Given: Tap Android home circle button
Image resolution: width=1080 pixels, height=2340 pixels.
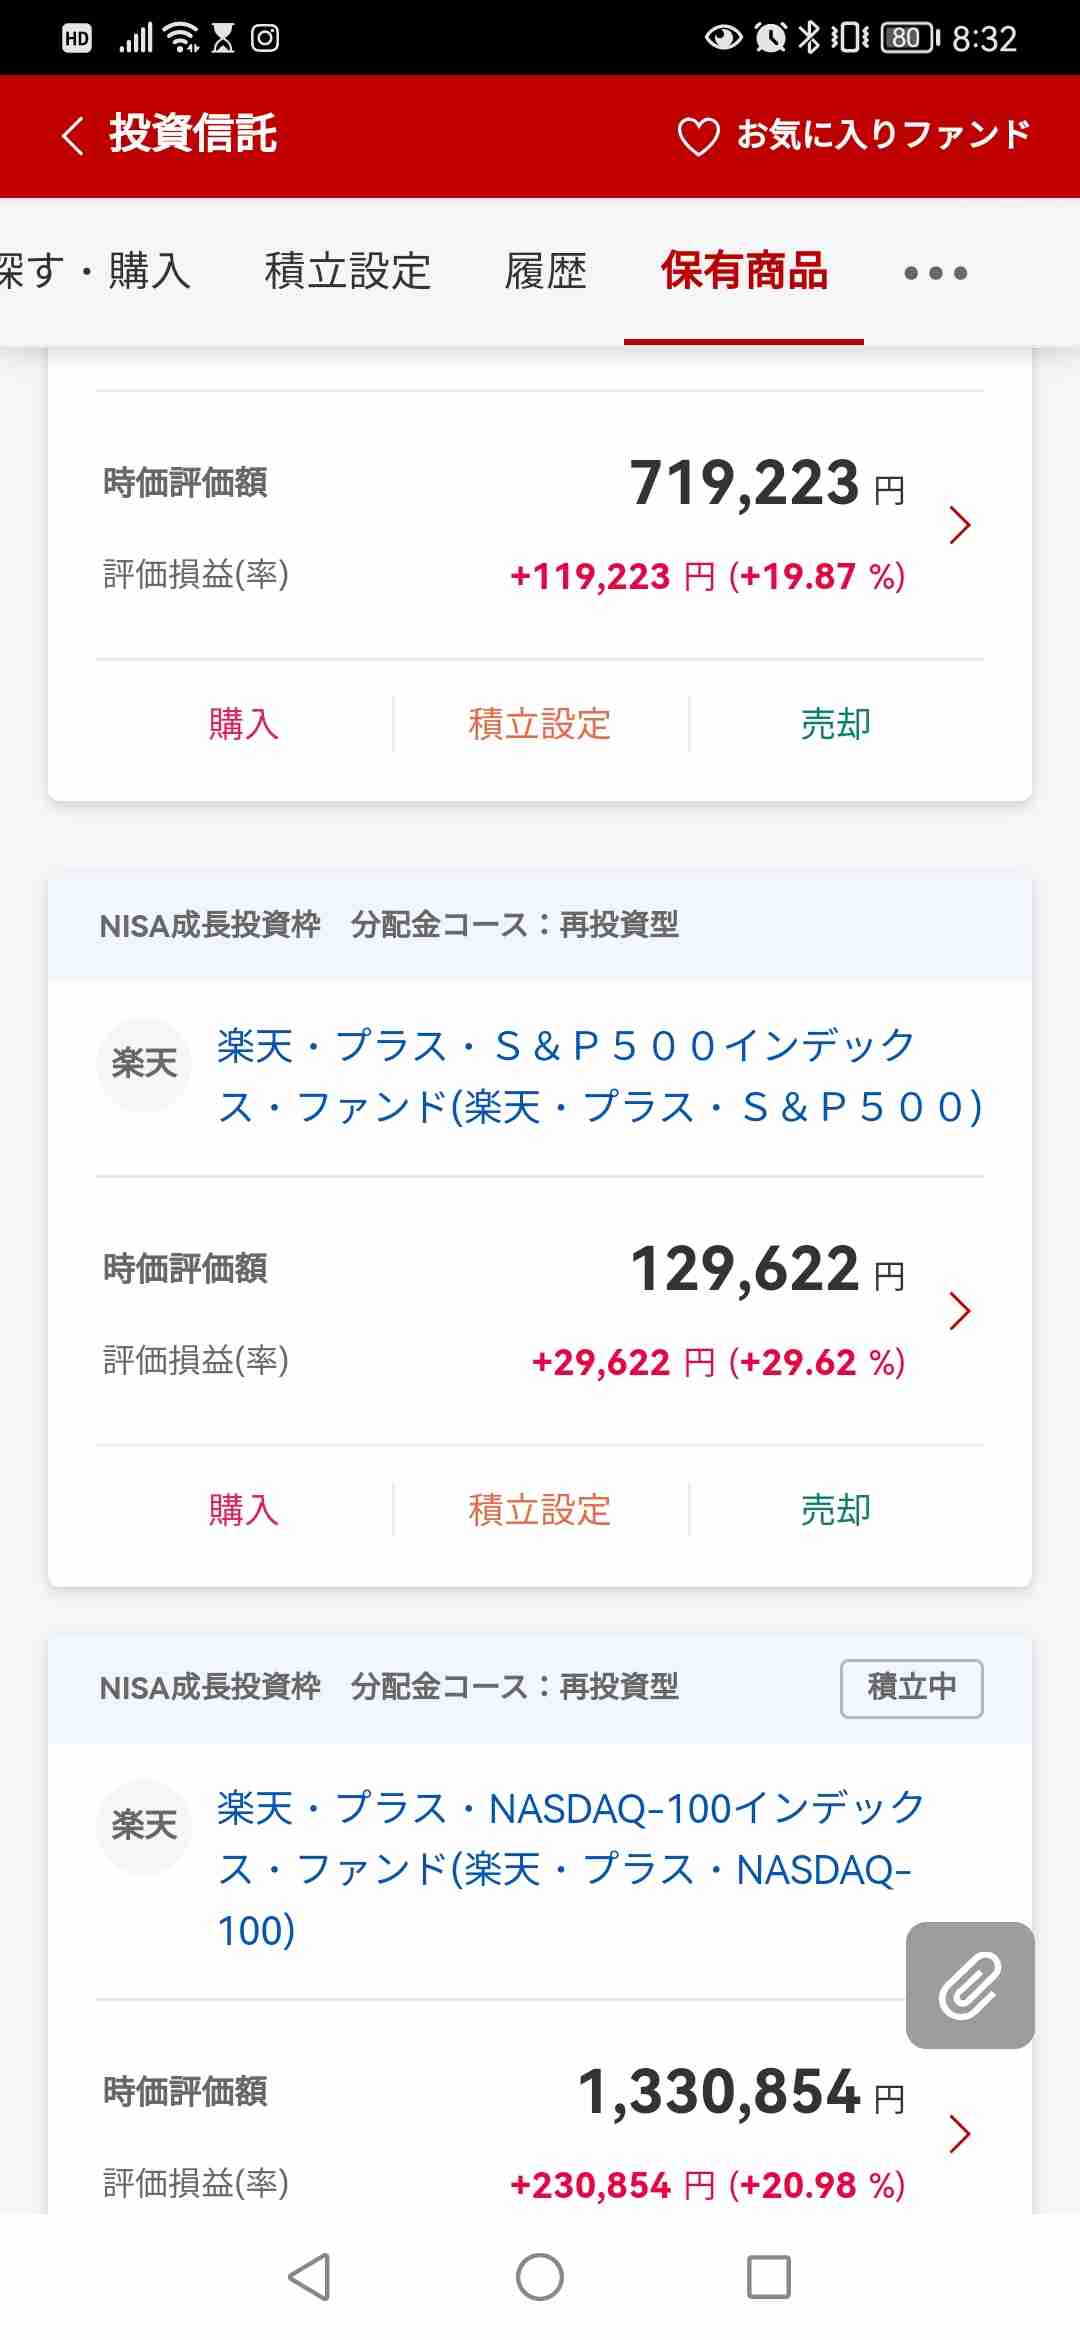Looking at the screenshot, I should tap(540, 2277).
